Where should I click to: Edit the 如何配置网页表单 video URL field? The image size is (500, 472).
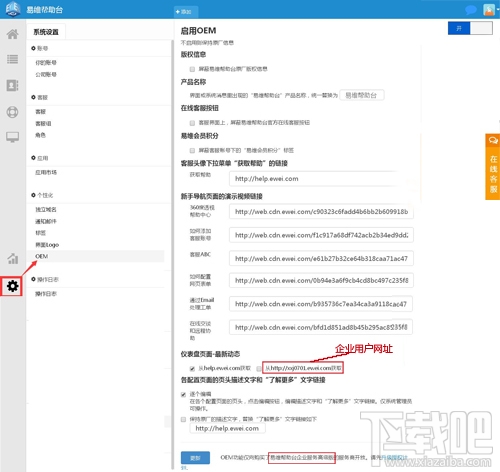[x=321, y=281]
